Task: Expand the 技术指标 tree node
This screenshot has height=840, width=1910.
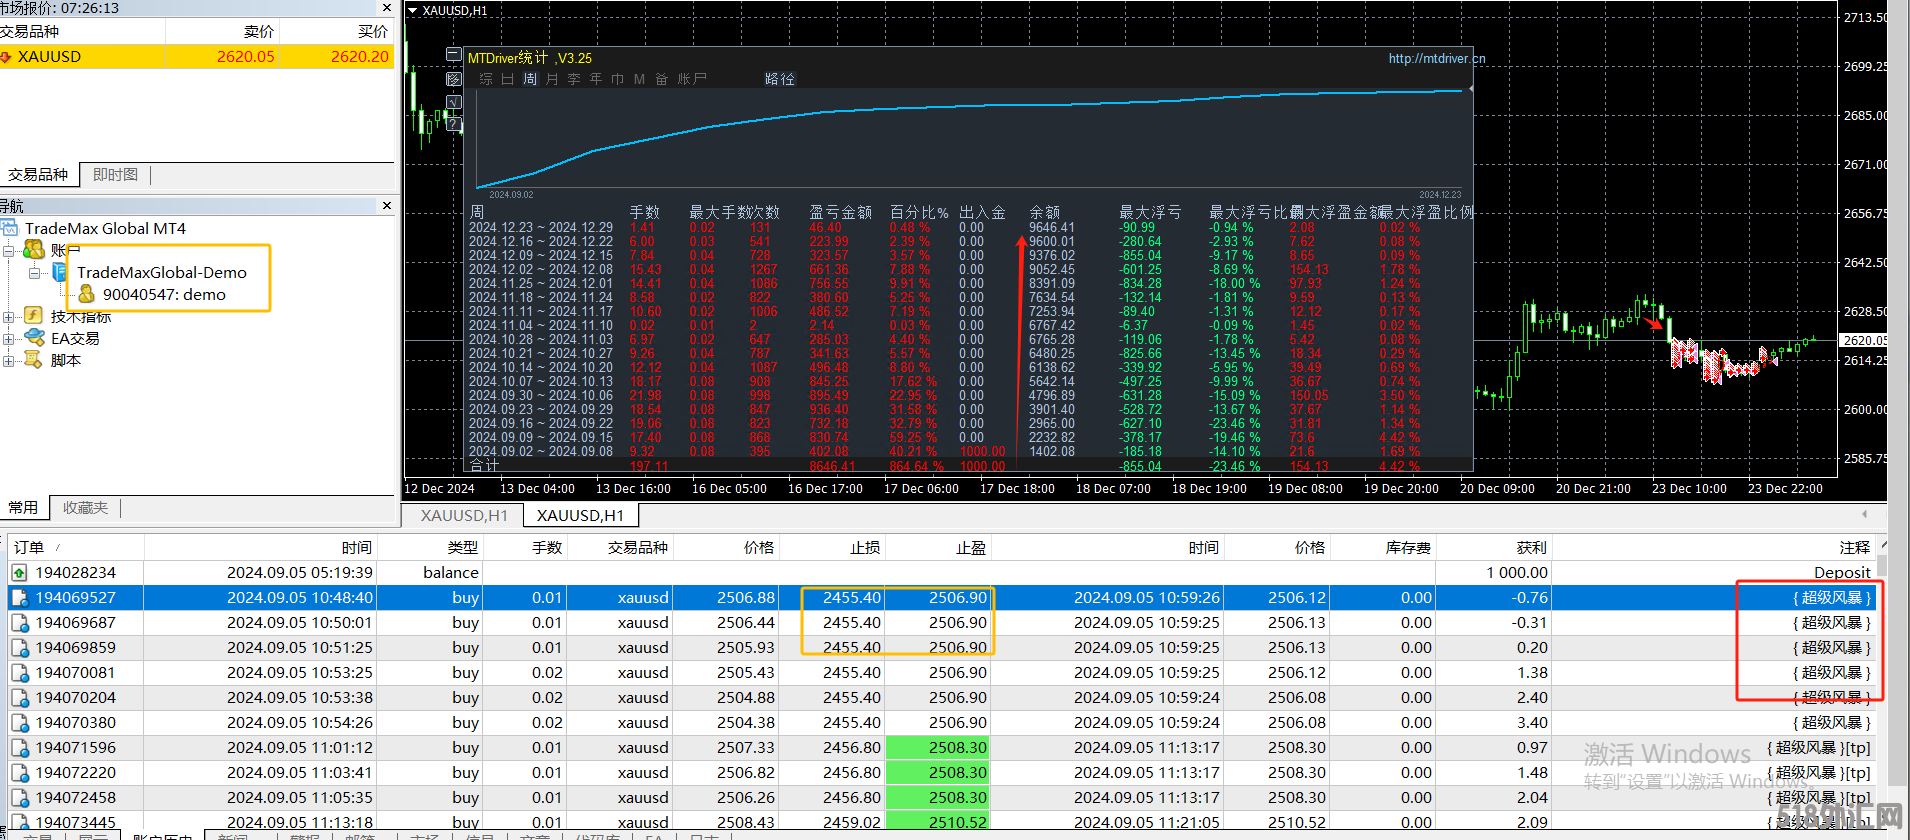Action: tap(8, 317)
